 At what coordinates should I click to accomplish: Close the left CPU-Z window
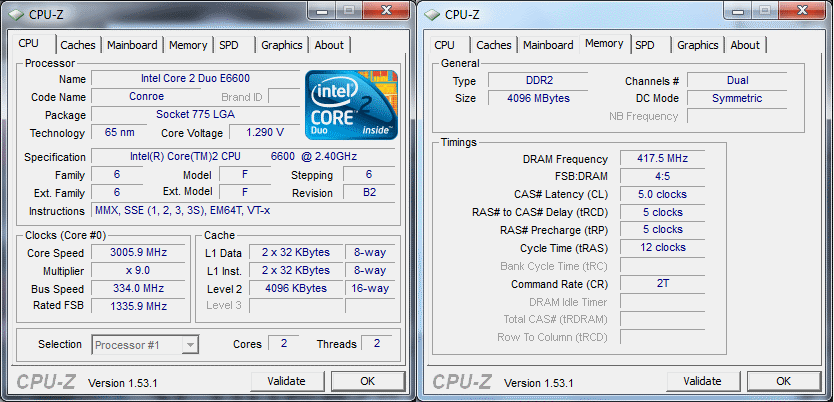click(x=386, y=10)
